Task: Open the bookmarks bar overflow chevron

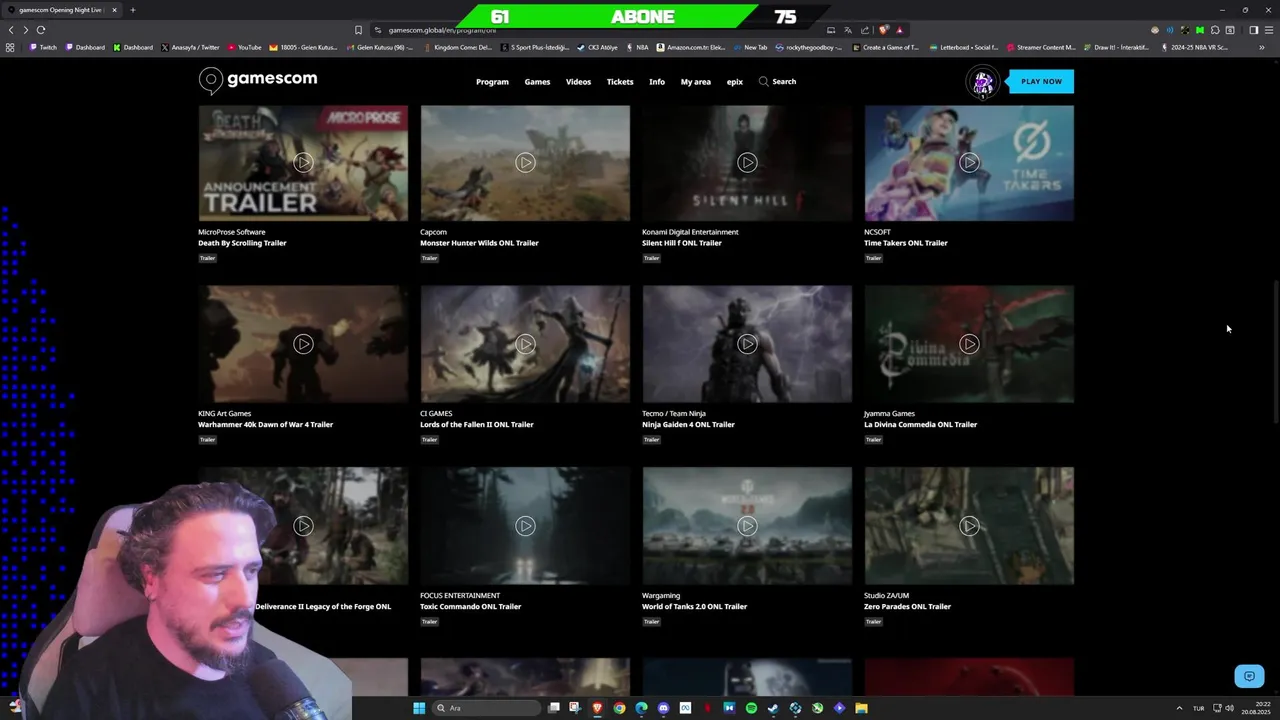Action: pyautogui.click(x=1262, y=47)
